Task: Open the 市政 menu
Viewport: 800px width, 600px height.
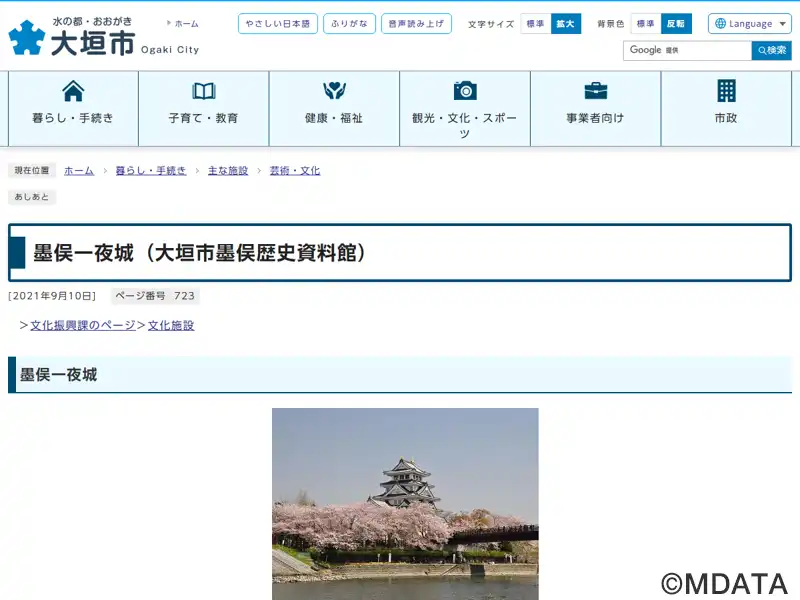Action: [x=726, y=109]
